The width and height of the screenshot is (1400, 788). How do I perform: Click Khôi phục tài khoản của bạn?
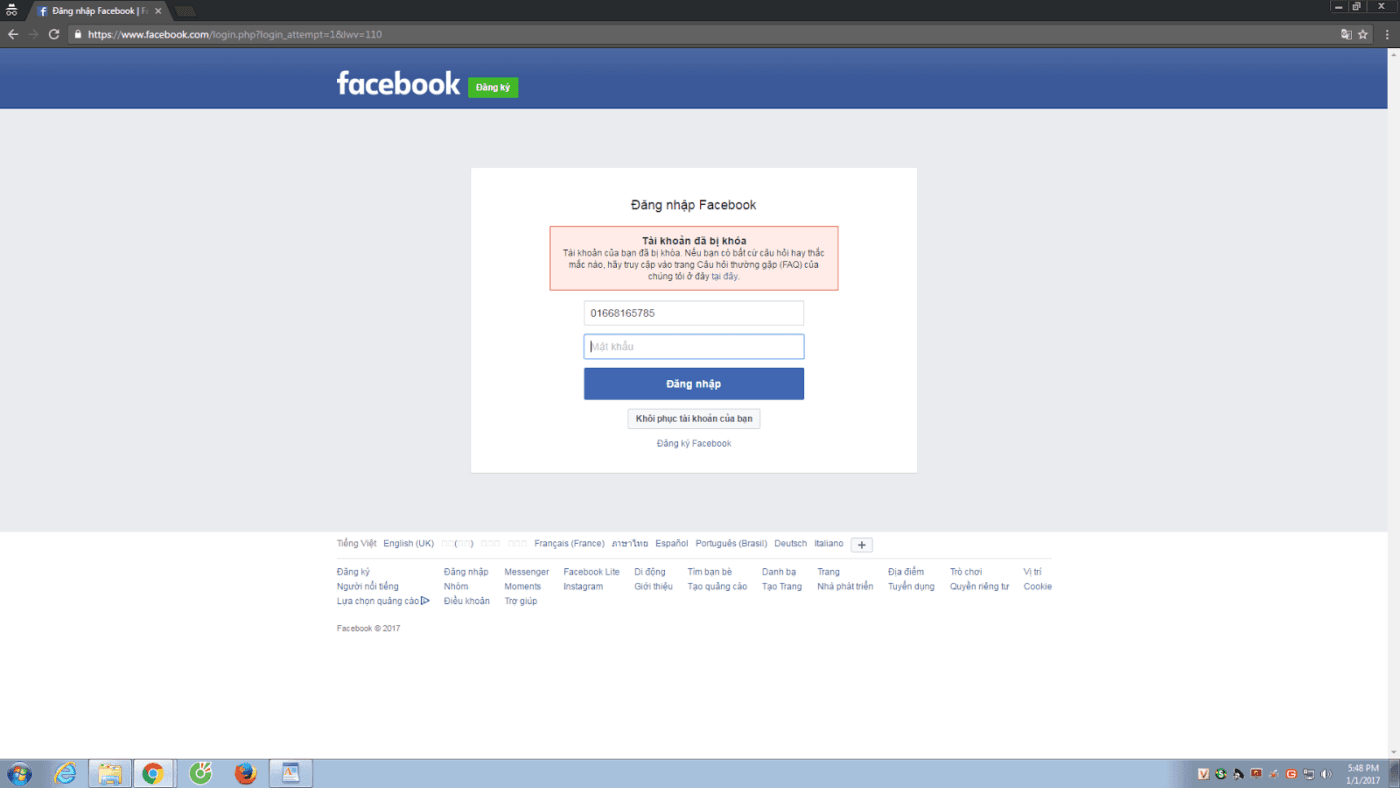tap(694, 418)
